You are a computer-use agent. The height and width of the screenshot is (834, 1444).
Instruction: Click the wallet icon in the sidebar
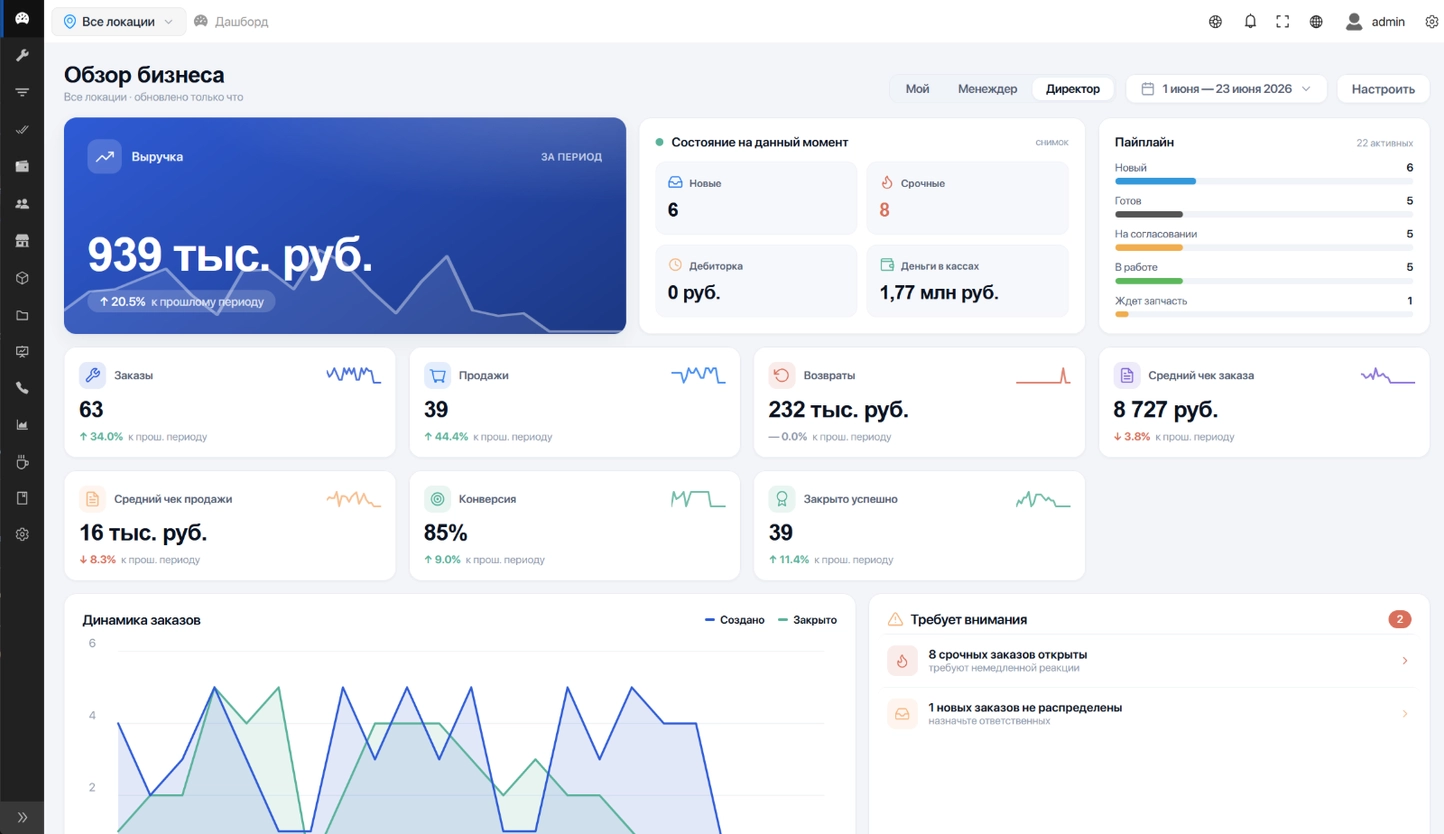coord(22,166)
